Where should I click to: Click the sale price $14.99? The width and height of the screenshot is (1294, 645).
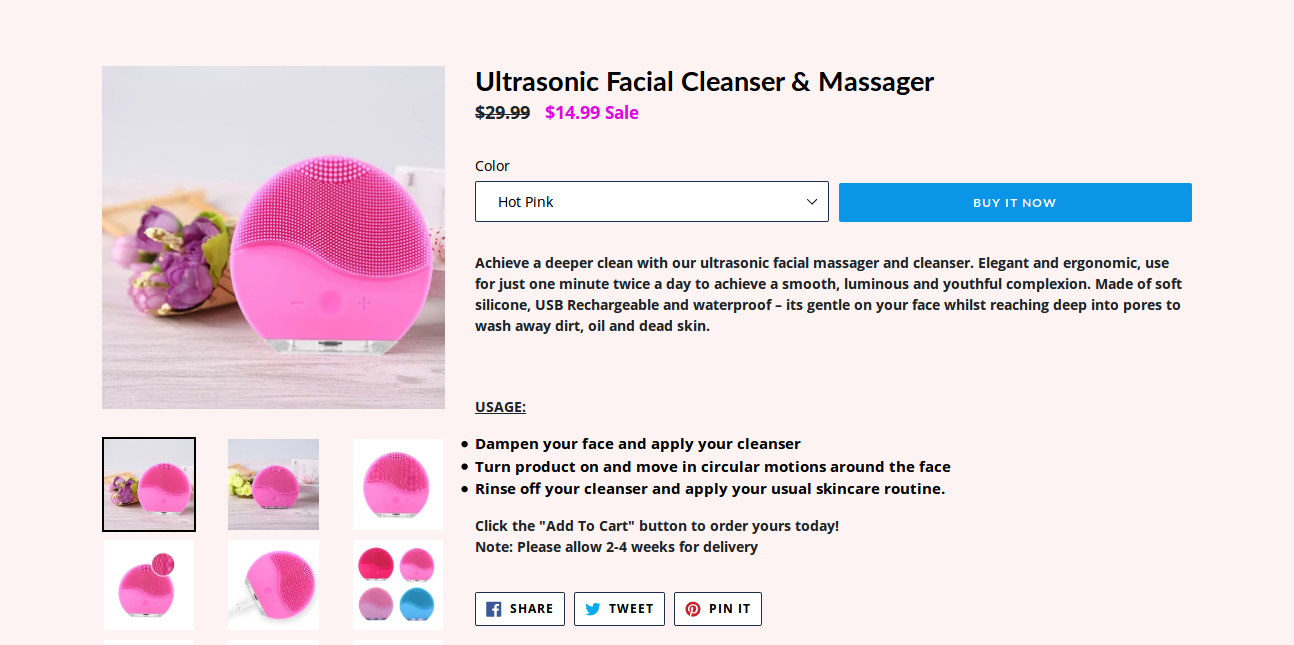(574, 112)
